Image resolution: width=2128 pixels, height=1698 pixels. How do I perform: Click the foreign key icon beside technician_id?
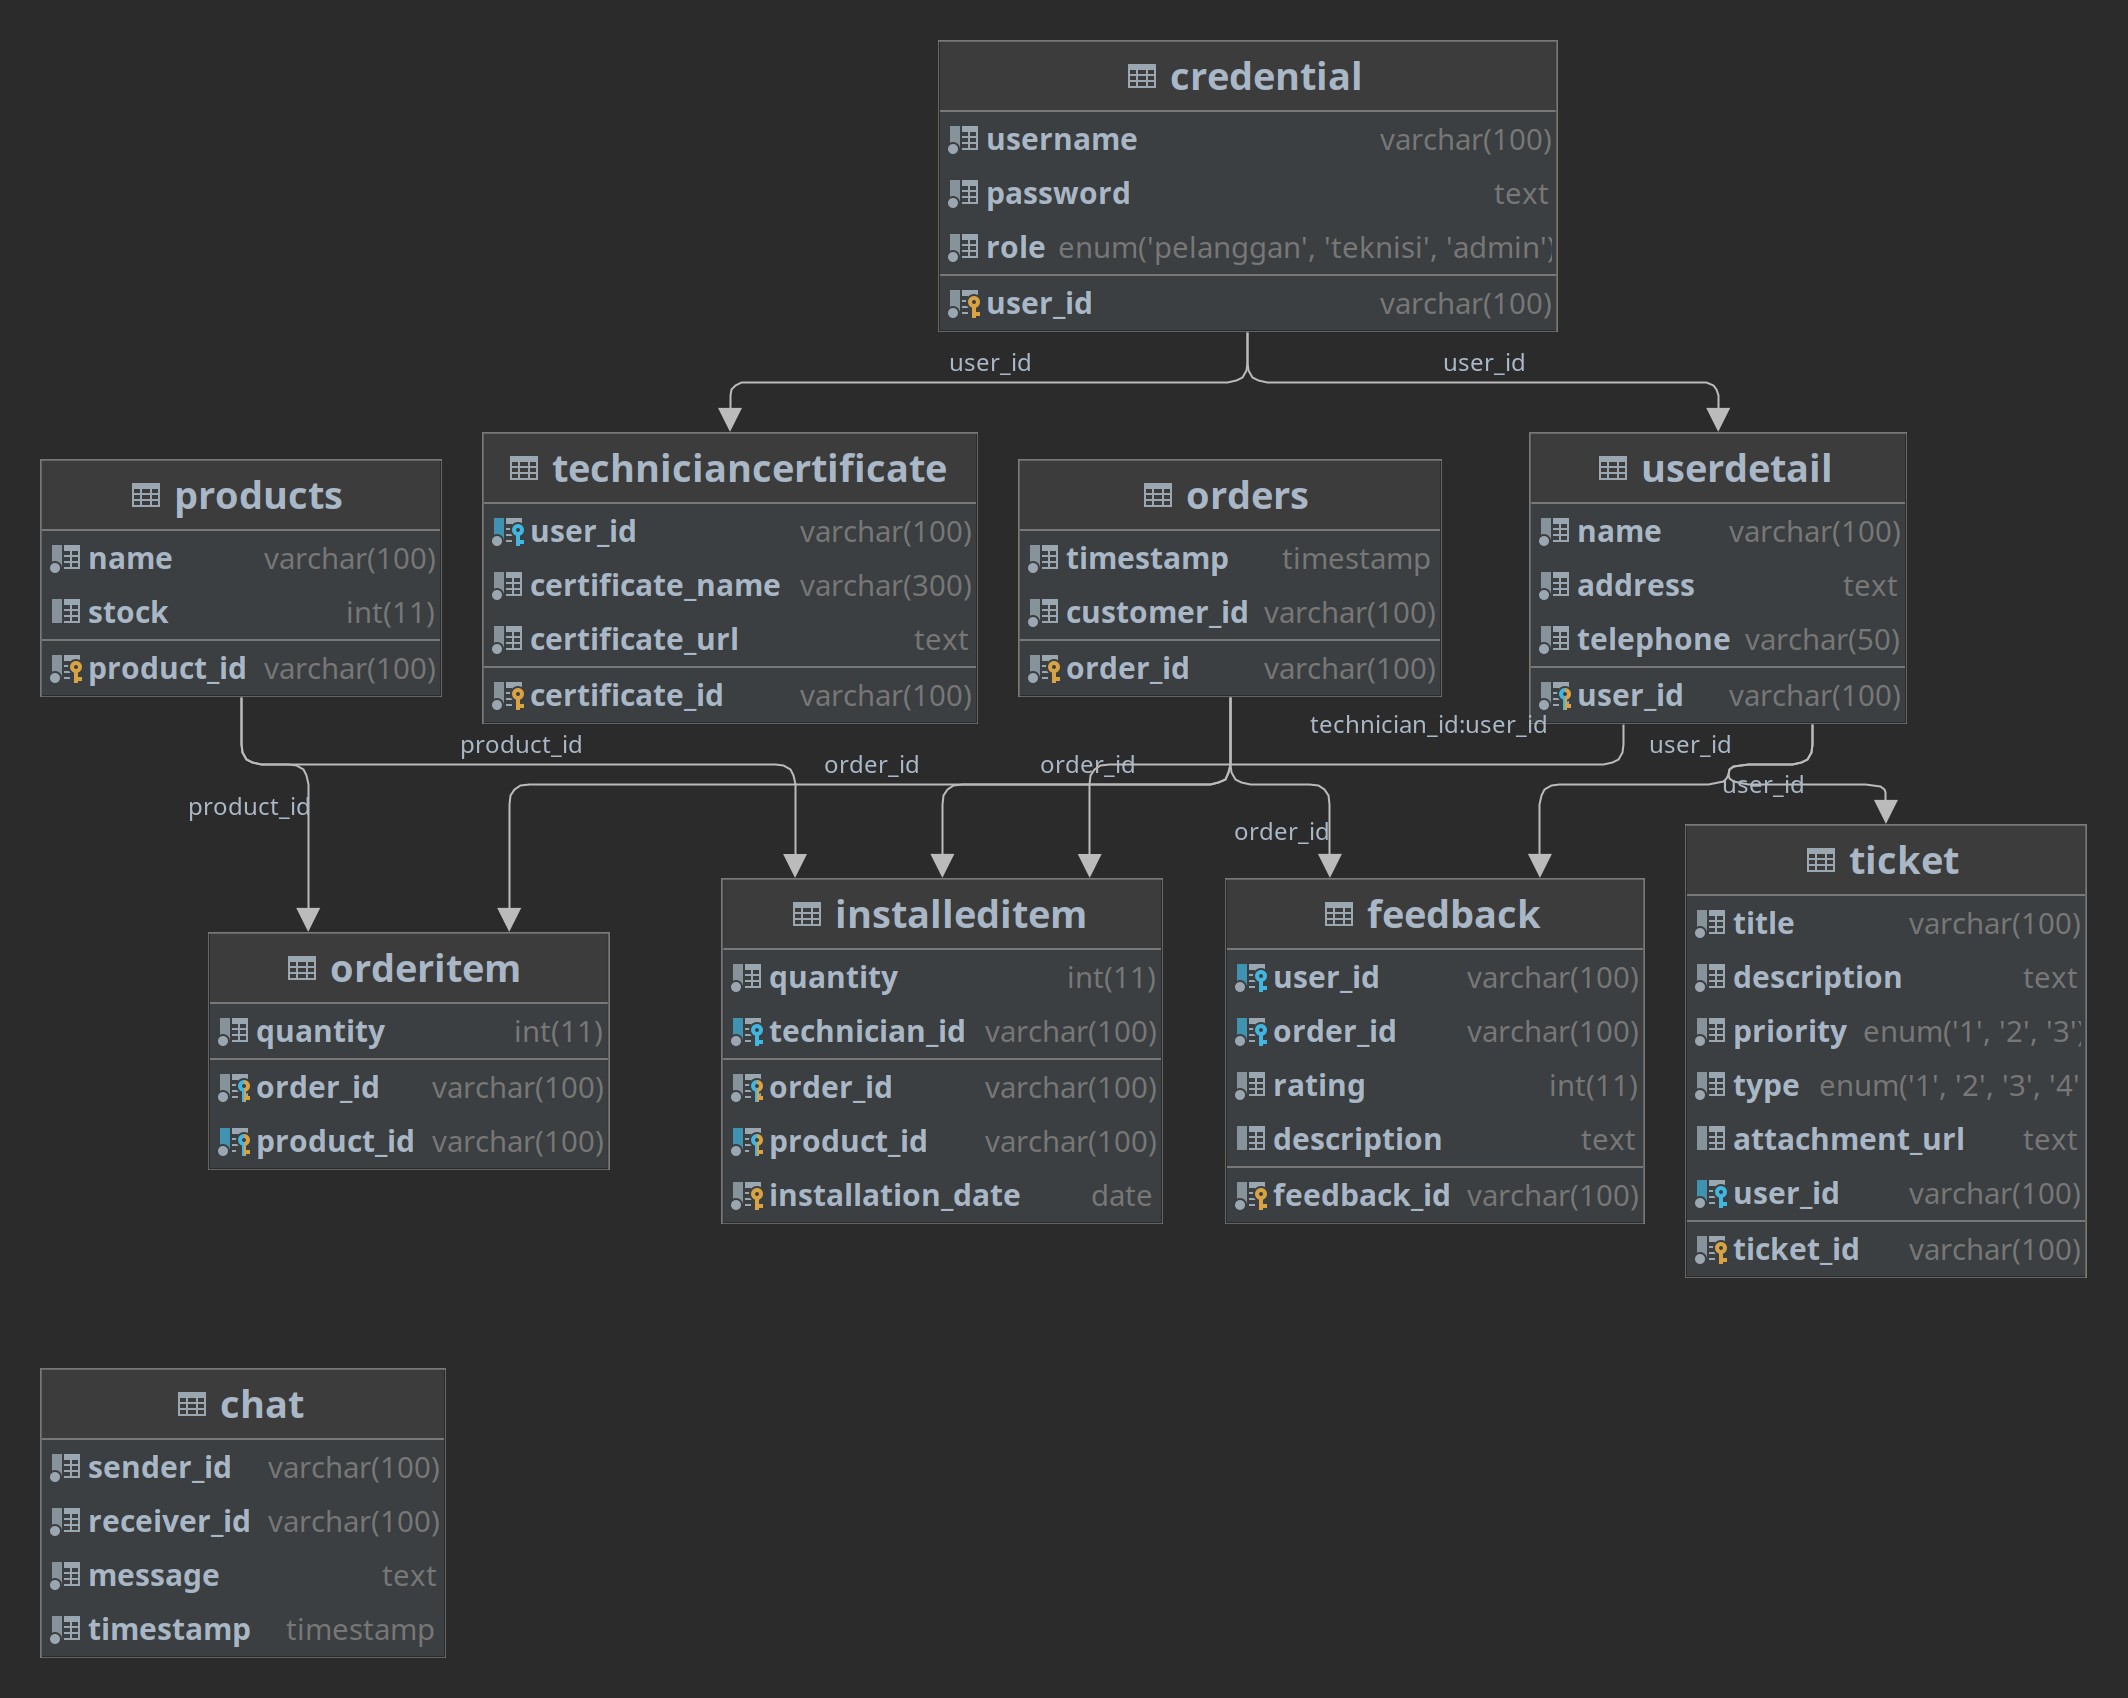point(747,1032)
